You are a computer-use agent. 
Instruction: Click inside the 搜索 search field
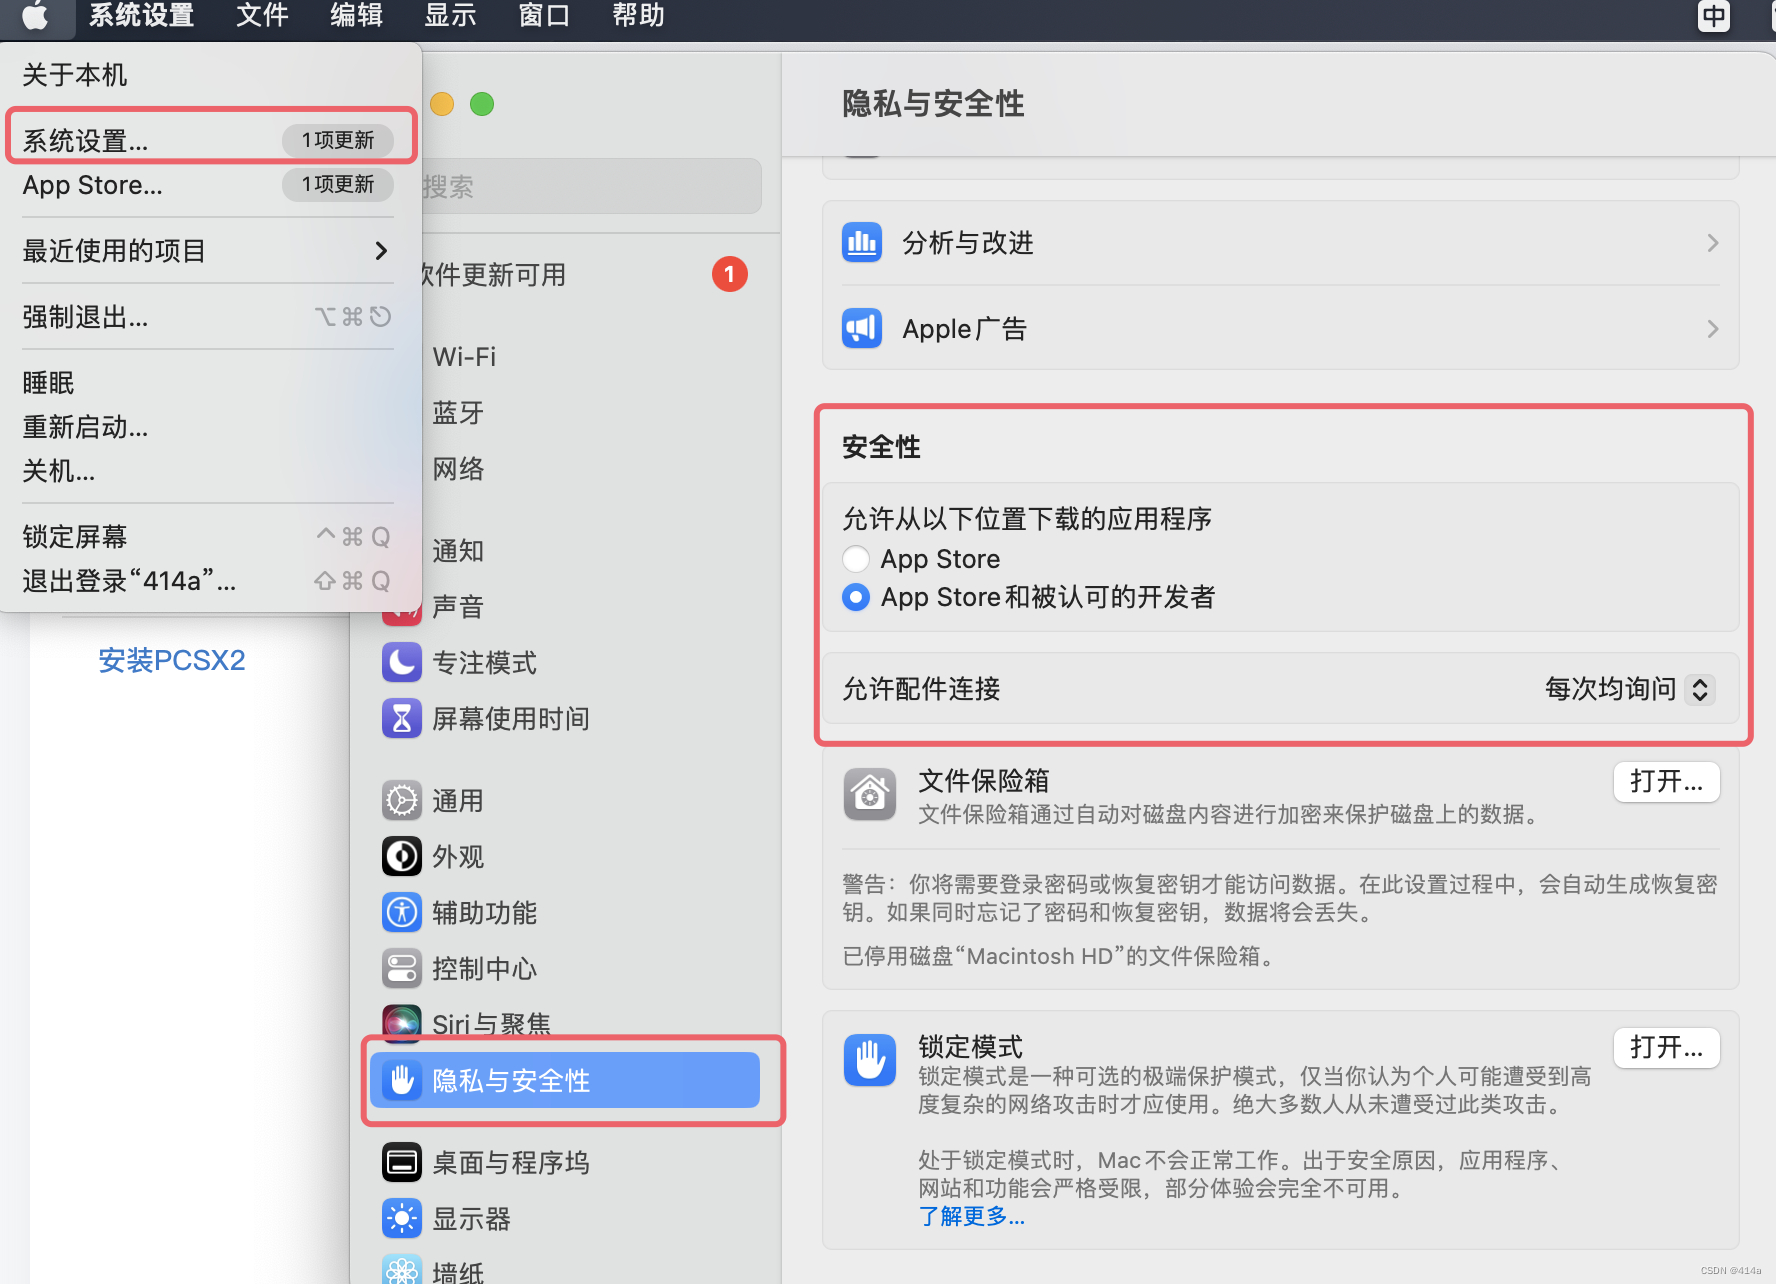pyautogui.click(x=590, y=186)
